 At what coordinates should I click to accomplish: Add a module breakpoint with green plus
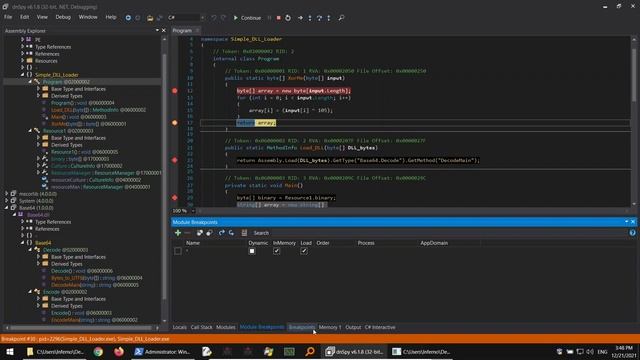[178, 233]
